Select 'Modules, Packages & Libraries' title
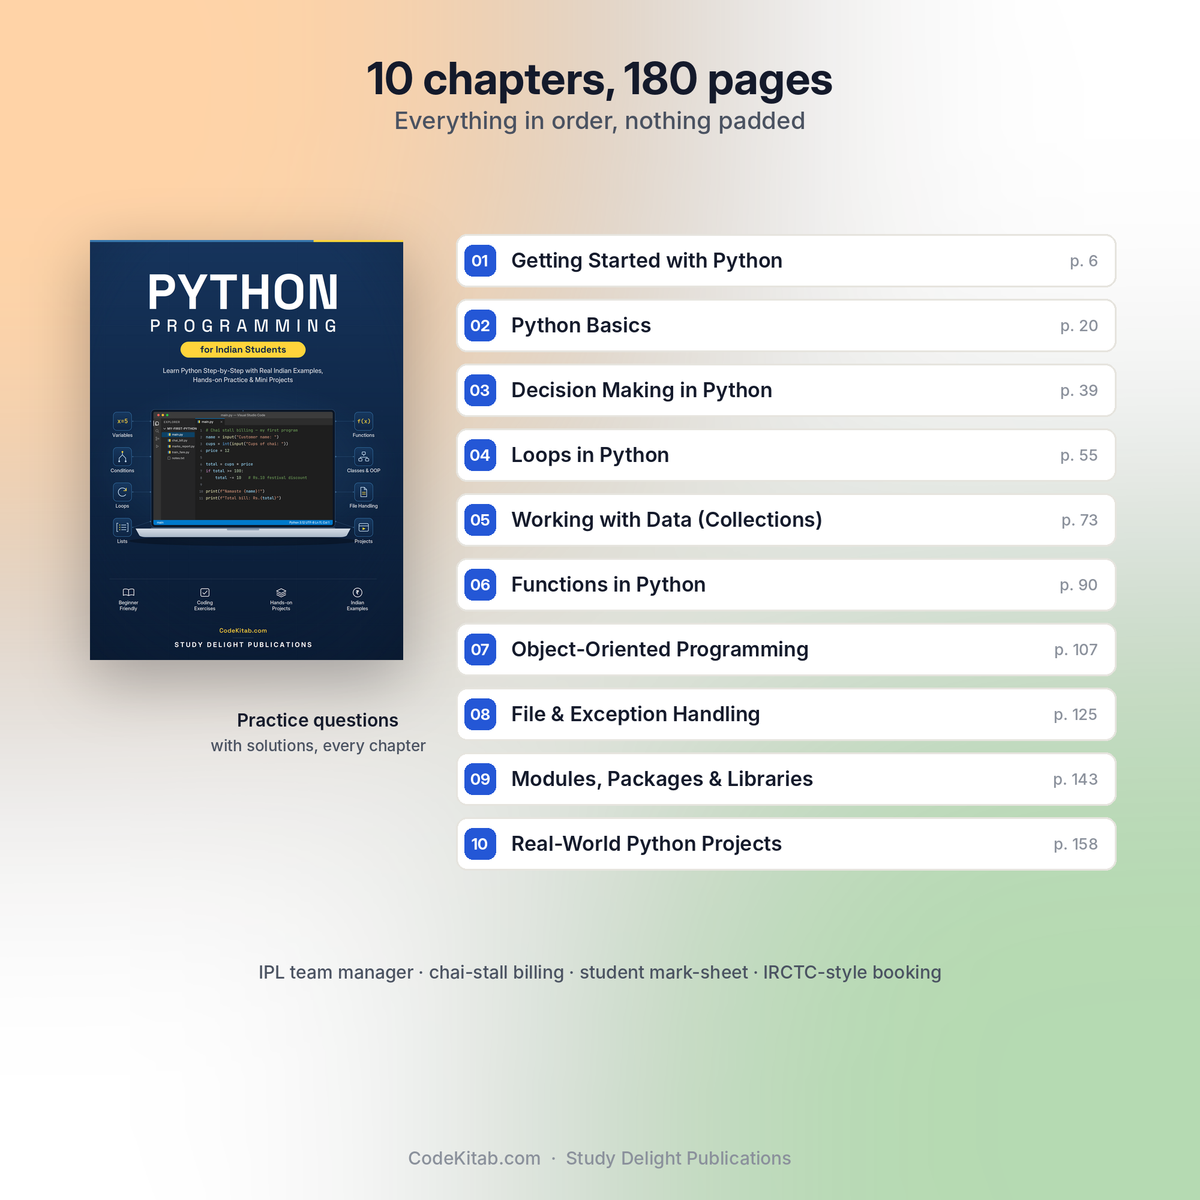Image resolution: width=1200 pixels, height=1200 pixels. point(662,779)
